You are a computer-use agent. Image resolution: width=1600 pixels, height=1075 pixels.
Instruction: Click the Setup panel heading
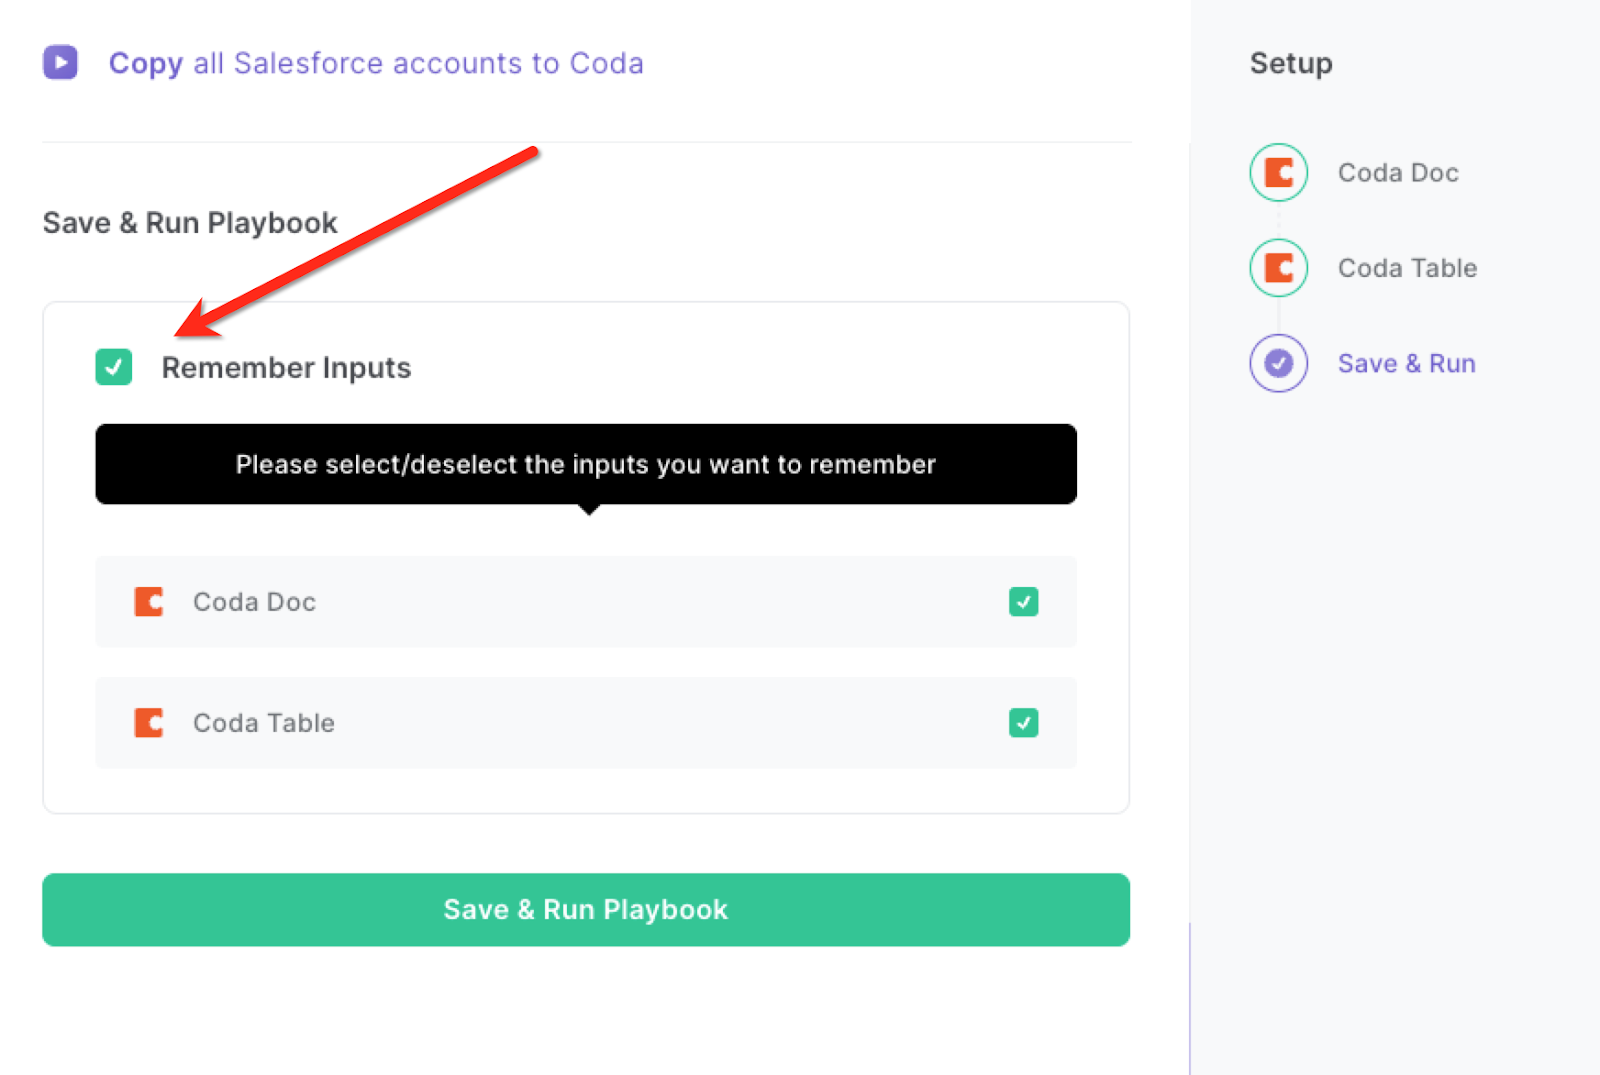tap(1291, 63)
